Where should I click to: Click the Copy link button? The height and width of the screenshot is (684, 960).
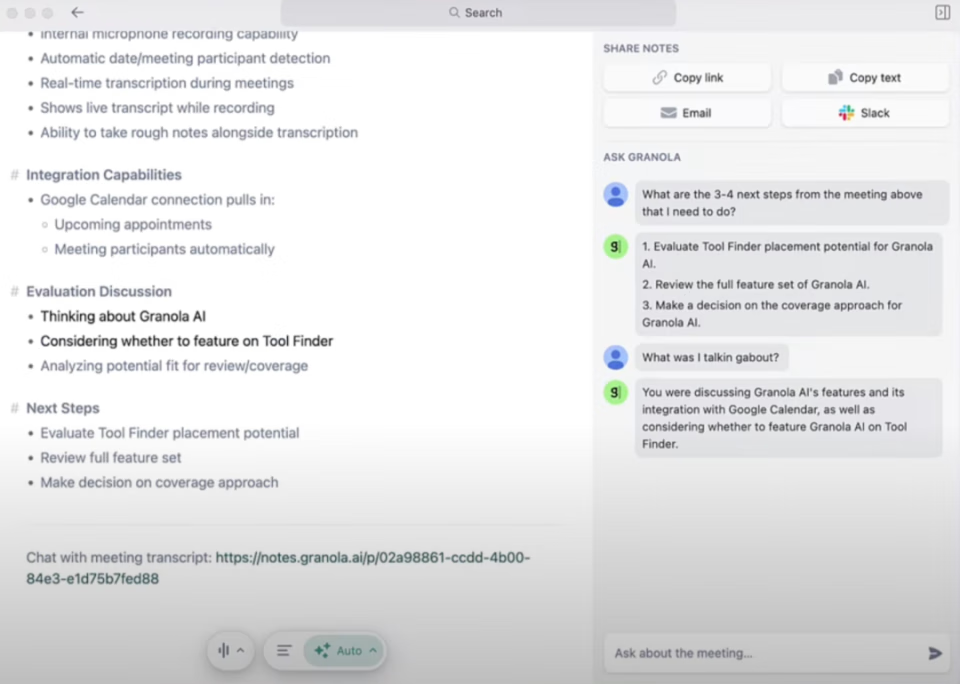click(687, 78)
